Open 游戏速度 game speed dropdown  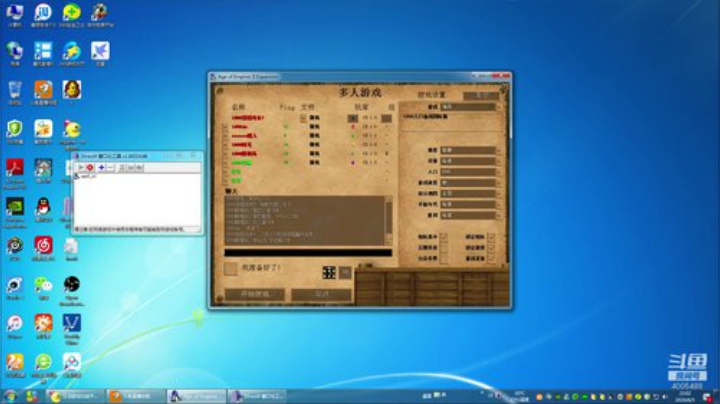(470, 183)
